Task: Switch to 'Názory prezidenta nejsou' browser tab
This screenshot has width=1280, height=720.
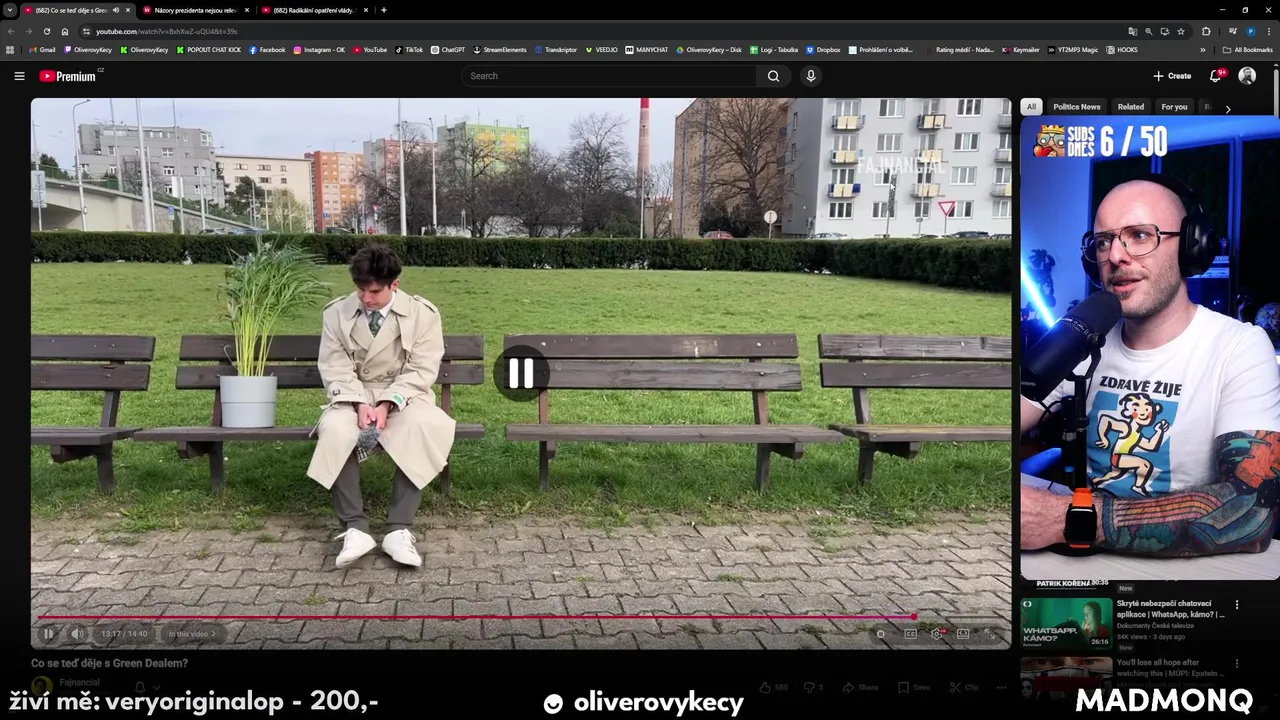Action: 196,10
